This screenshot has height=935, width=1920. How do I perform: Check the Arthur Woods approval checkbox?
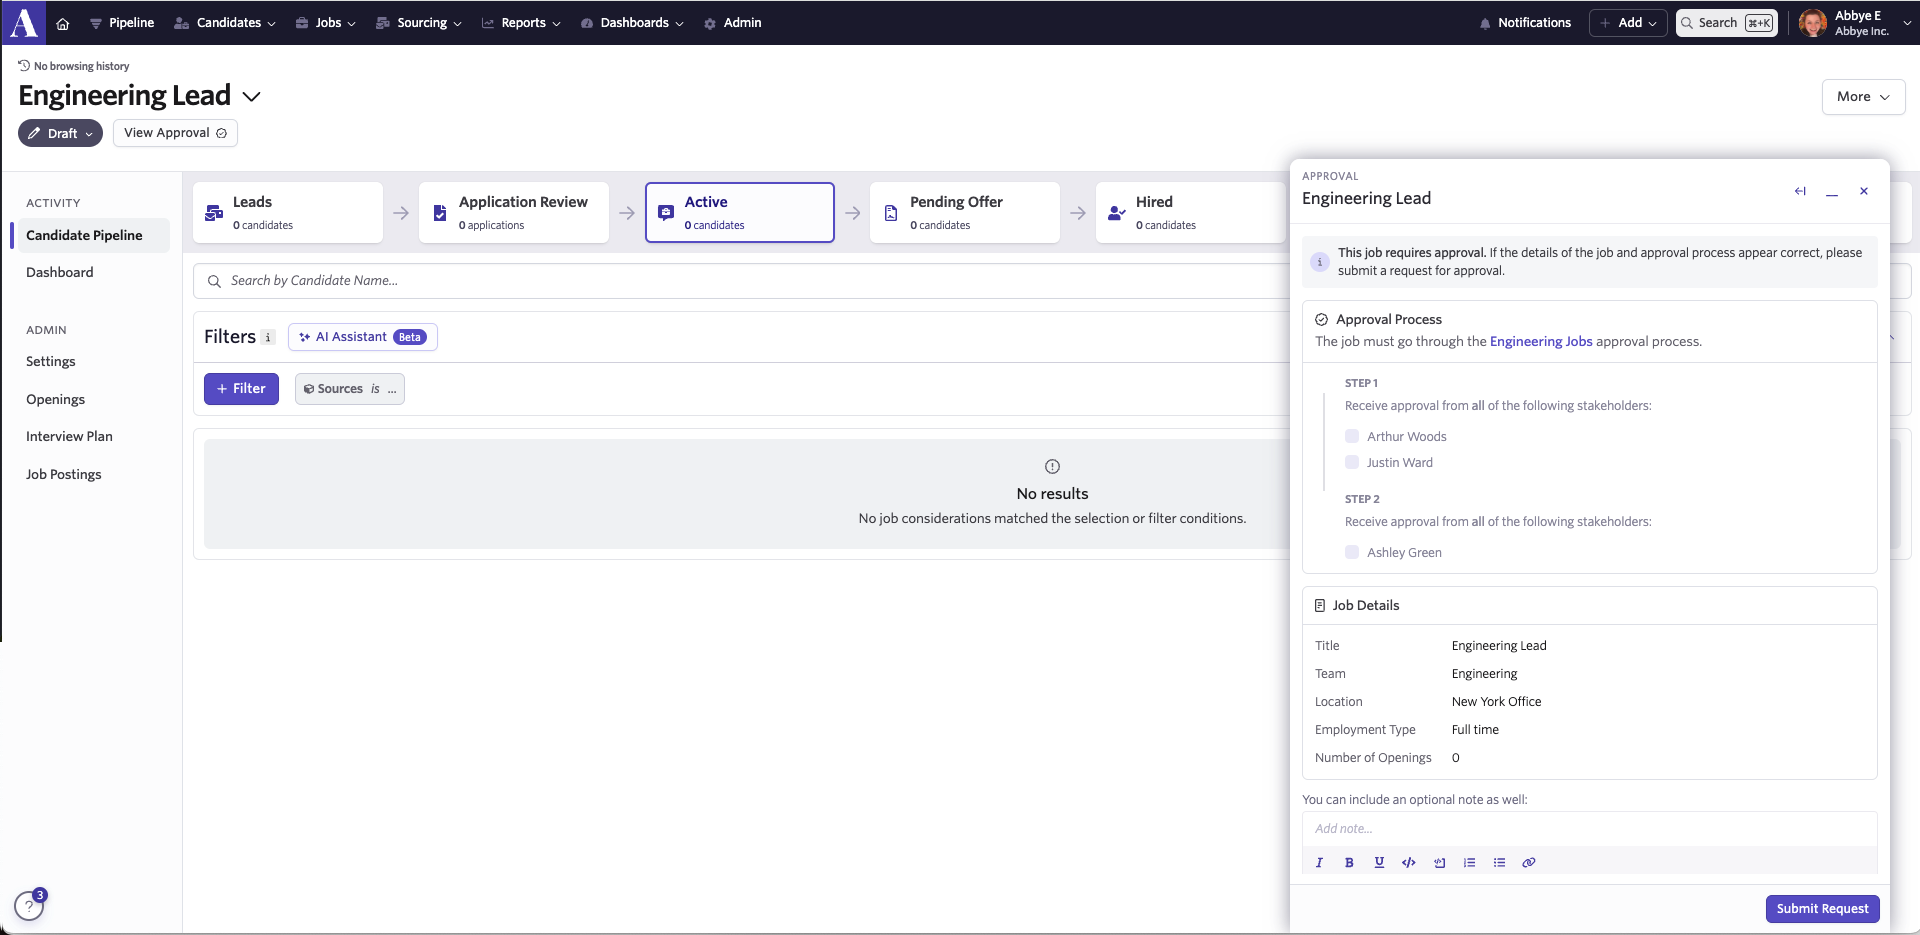coord(1352,436)
